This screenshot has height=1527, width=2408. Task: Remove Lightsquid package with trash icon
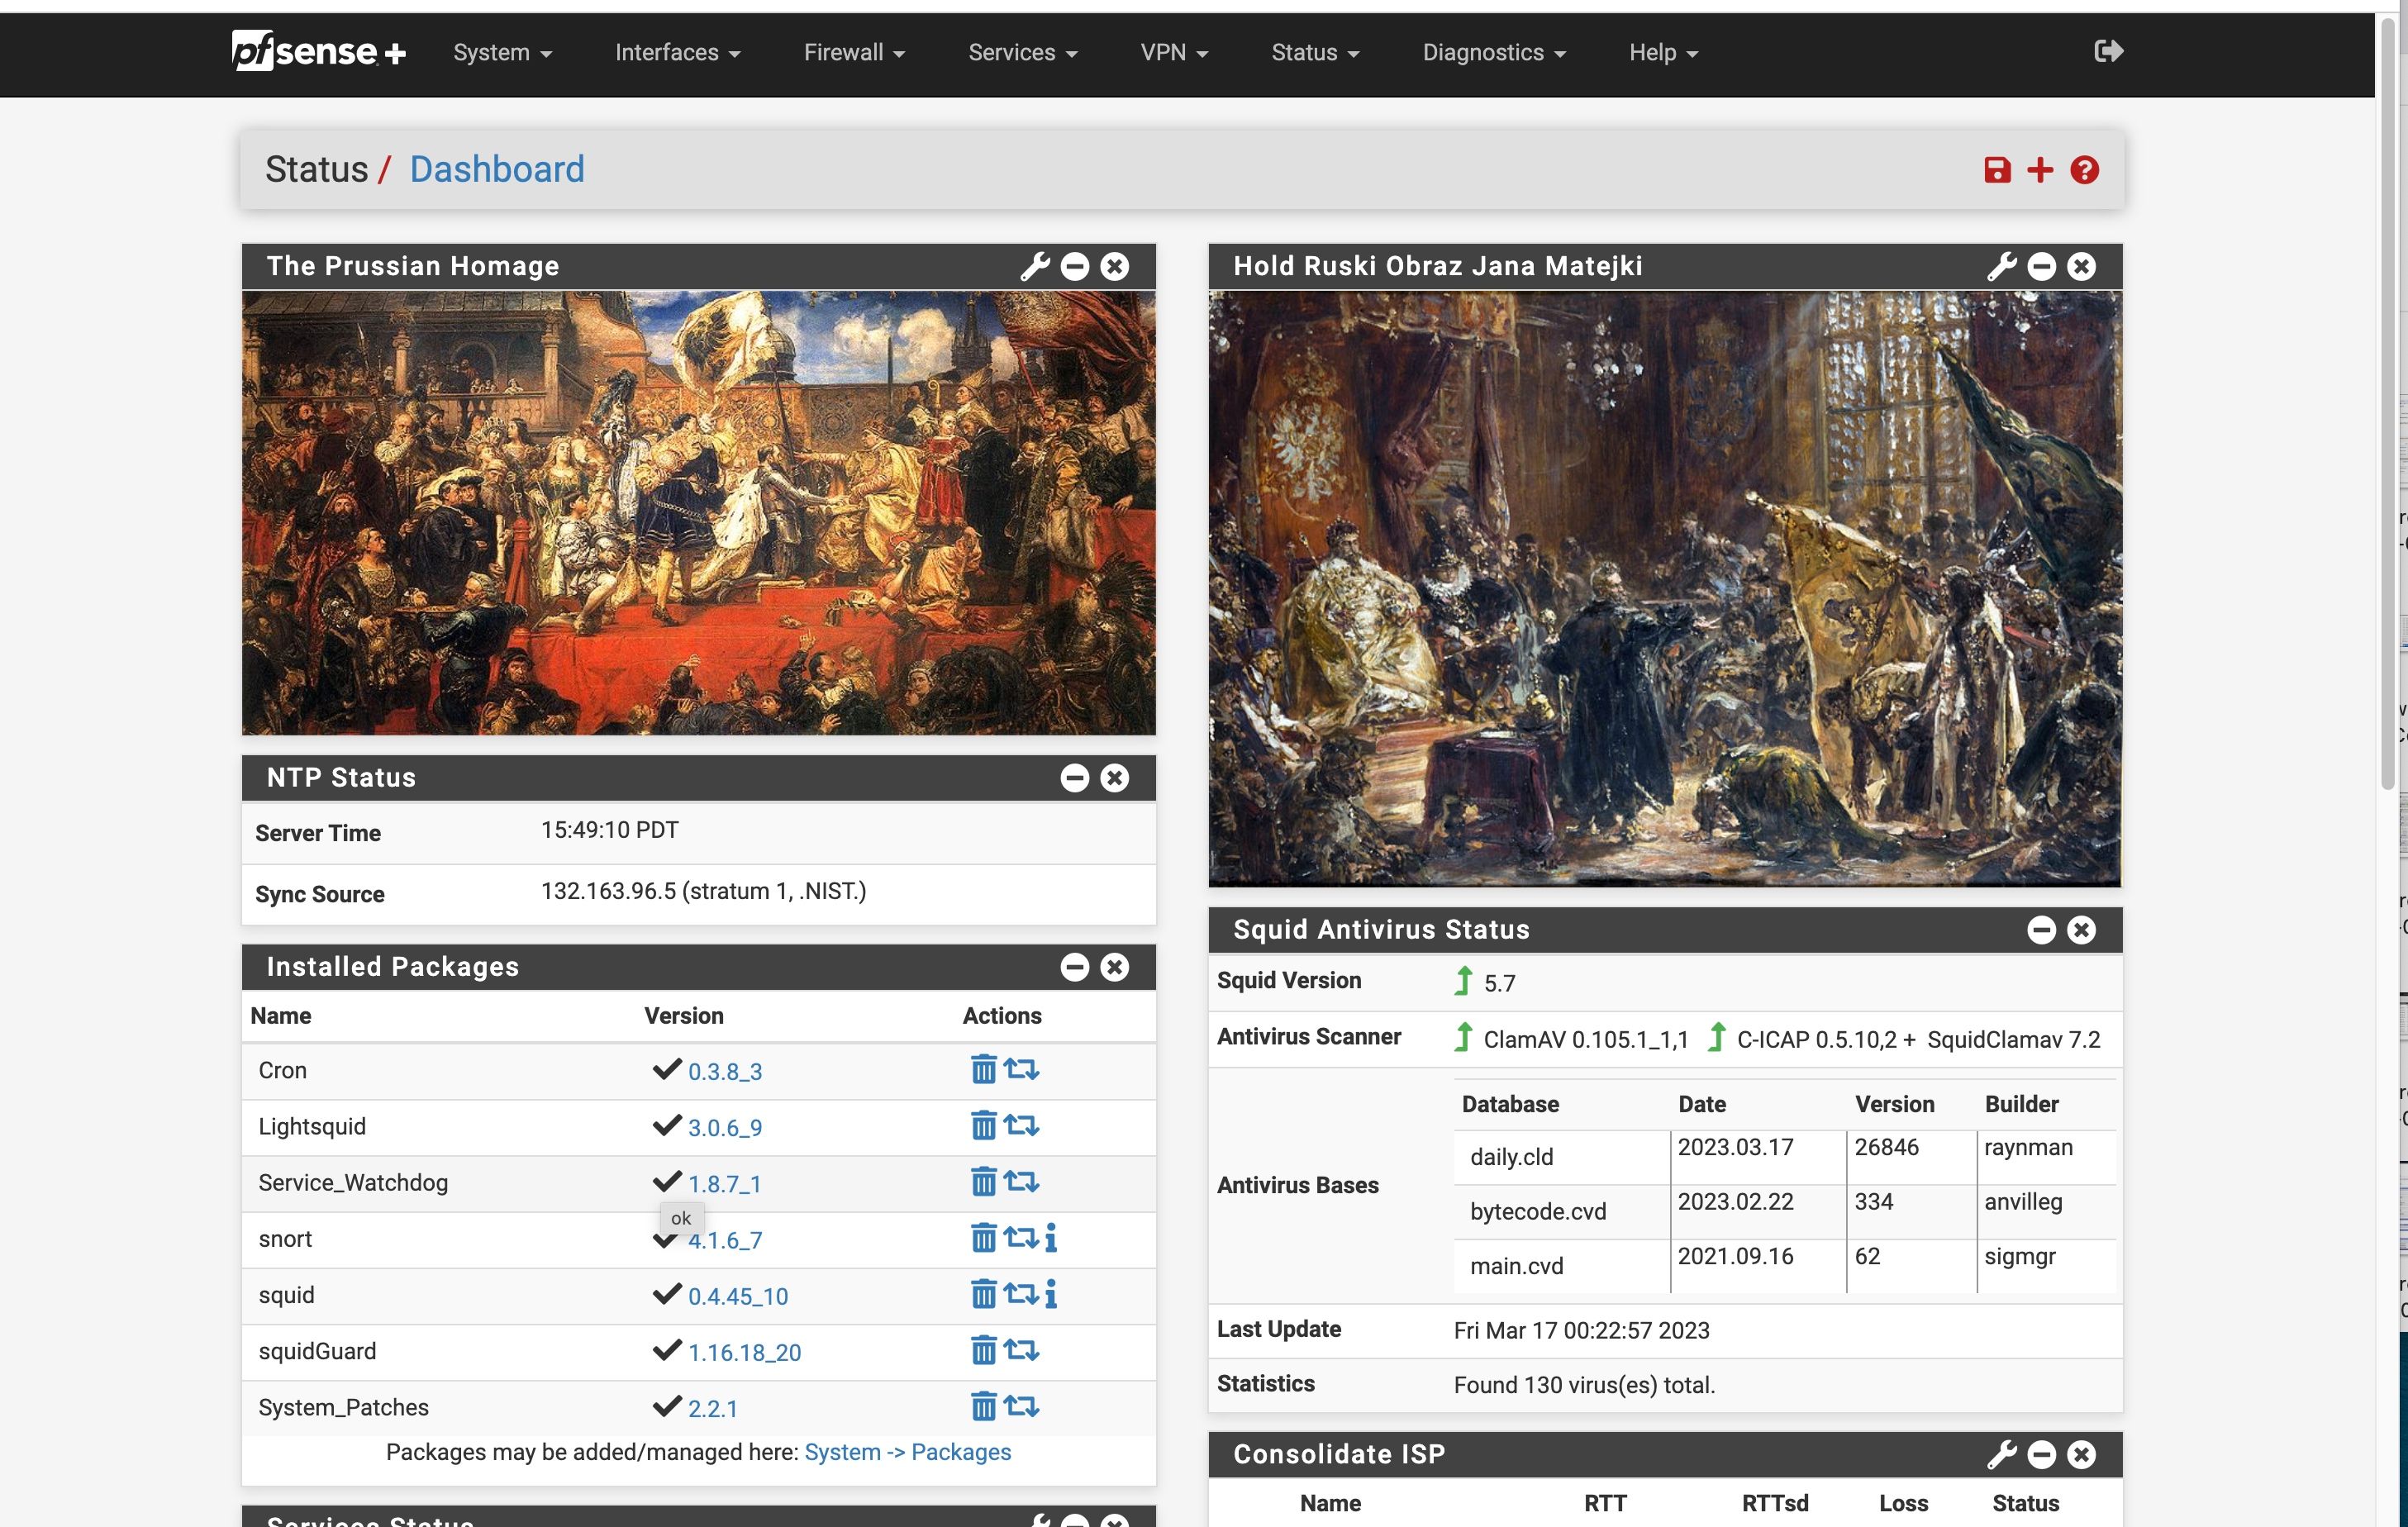pyautogui.click(x=984, y=1125)
